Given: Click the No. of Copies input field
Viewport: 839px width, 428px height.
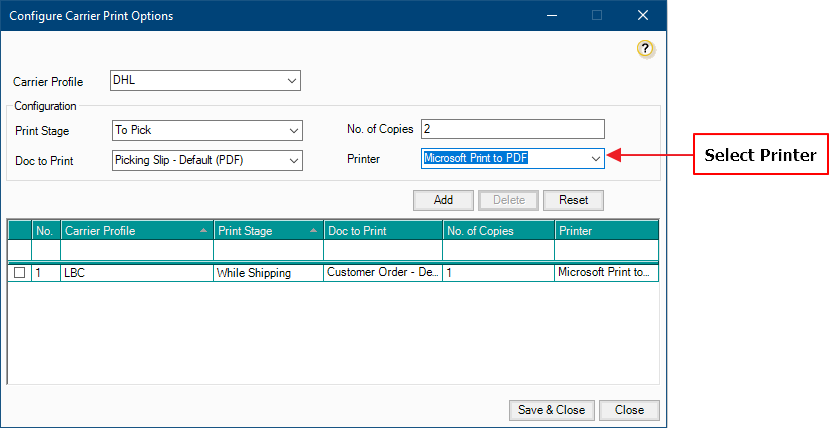Looking at the screenshot, I should 512,129.
